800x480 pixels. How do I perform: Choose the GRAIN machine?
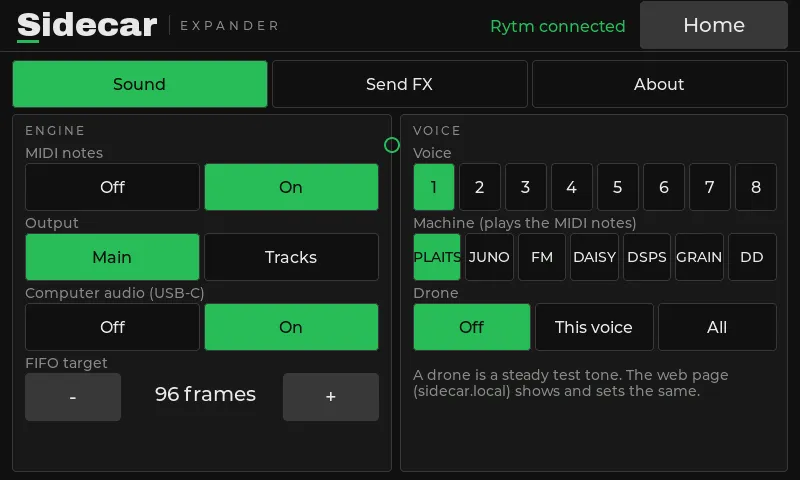[699, 257]
